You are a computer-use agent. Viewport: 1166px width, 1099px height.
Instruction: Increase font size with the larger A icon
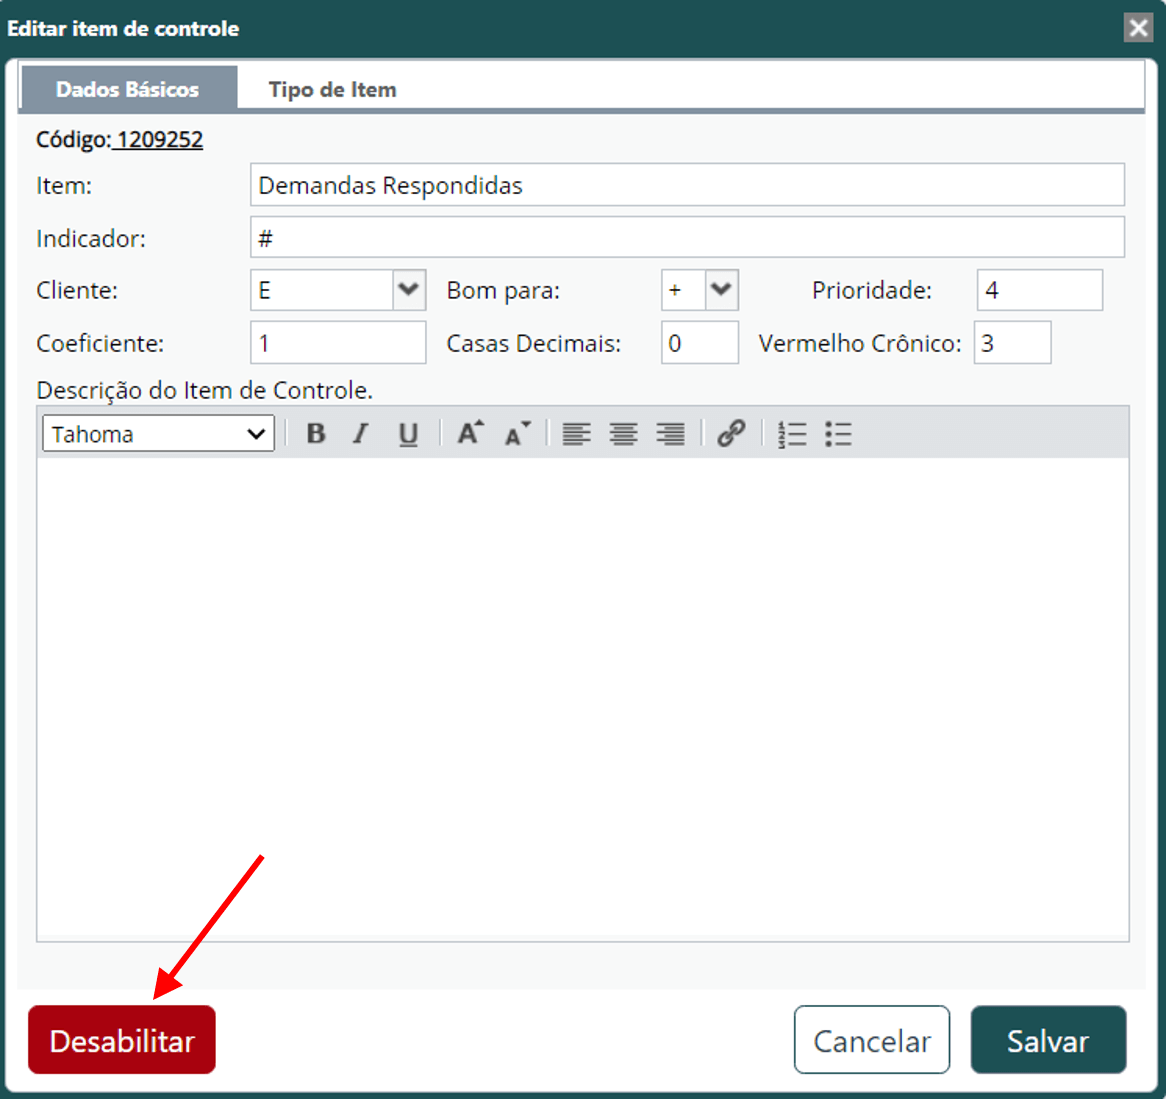pyautogui.click(x=470, y=433)
